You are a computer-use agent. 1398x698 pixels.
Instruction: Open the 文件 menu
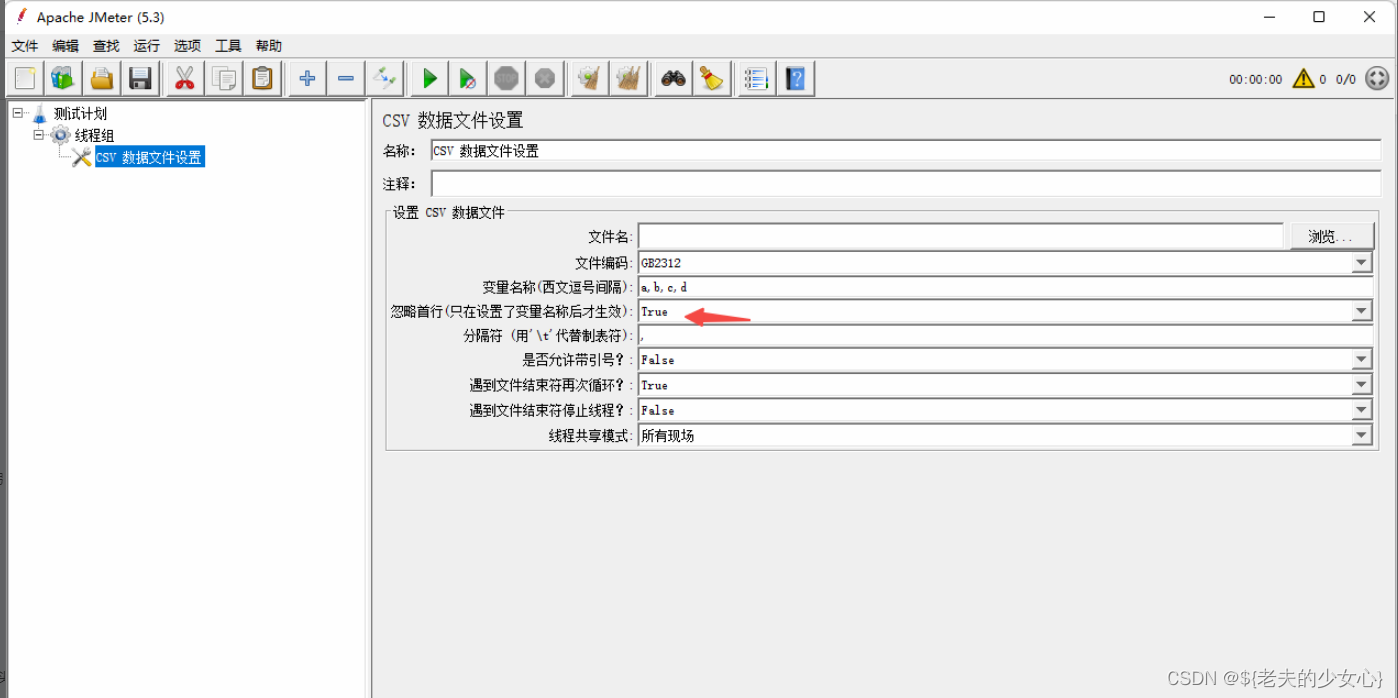(x=25, y=46)
